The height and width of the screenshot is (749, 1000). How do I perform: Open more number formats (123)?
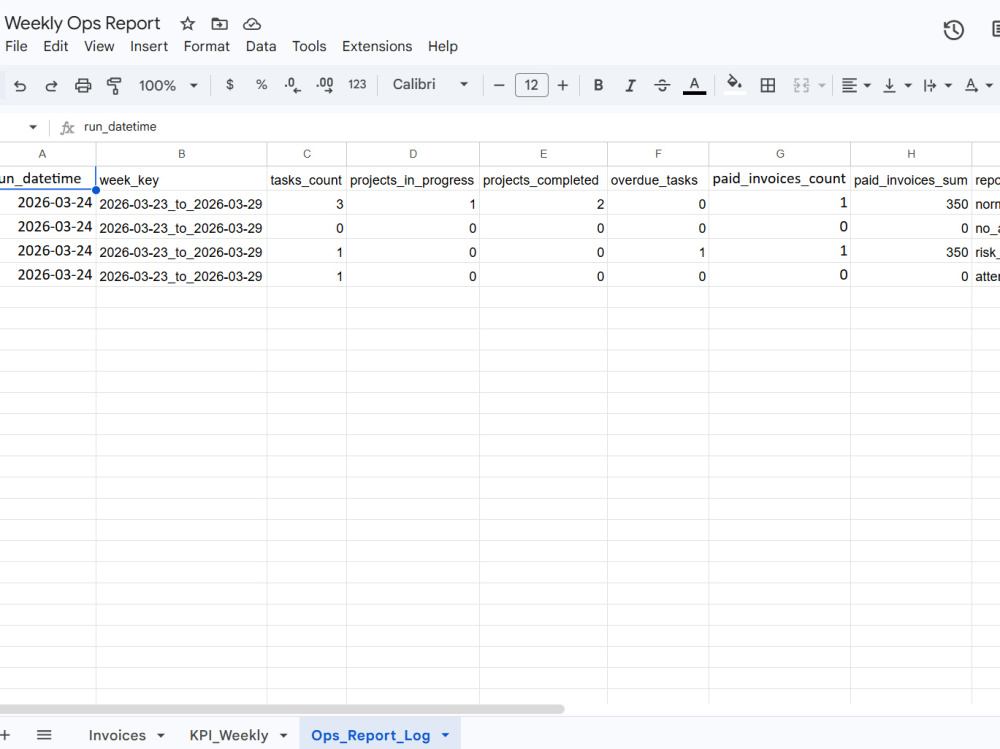[357, 84]
